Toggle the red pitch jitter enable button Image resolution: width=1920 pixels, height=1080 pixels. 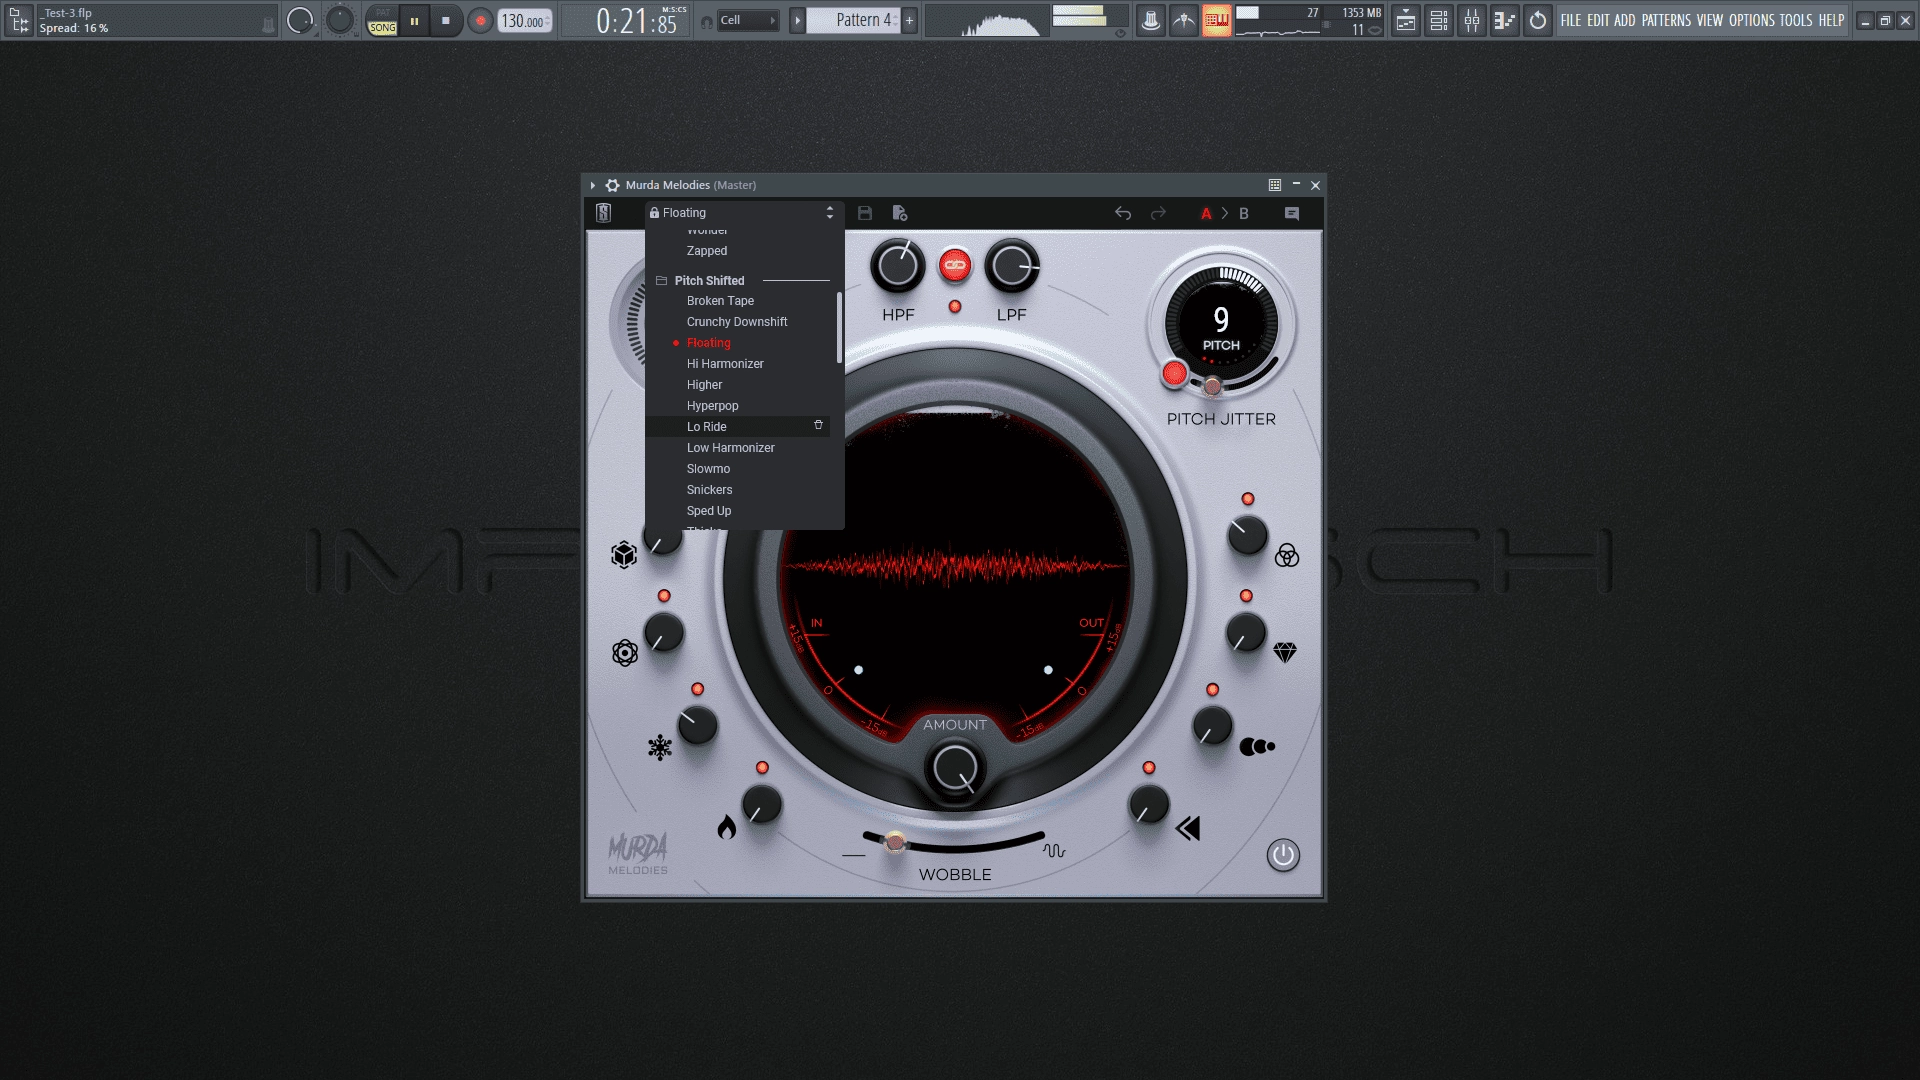(1174, 374)
